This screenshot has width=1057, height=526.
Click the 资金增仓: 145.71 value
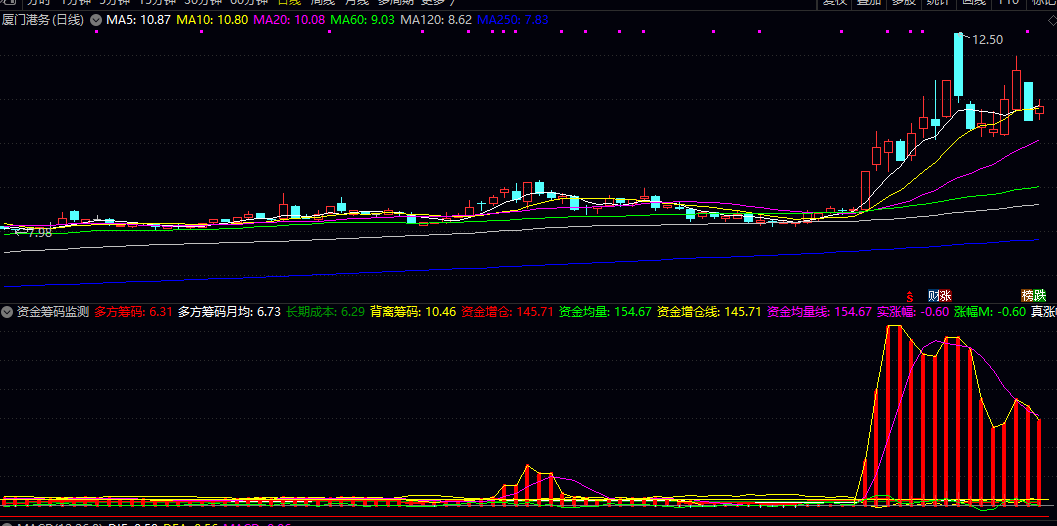tap(508, 312)
